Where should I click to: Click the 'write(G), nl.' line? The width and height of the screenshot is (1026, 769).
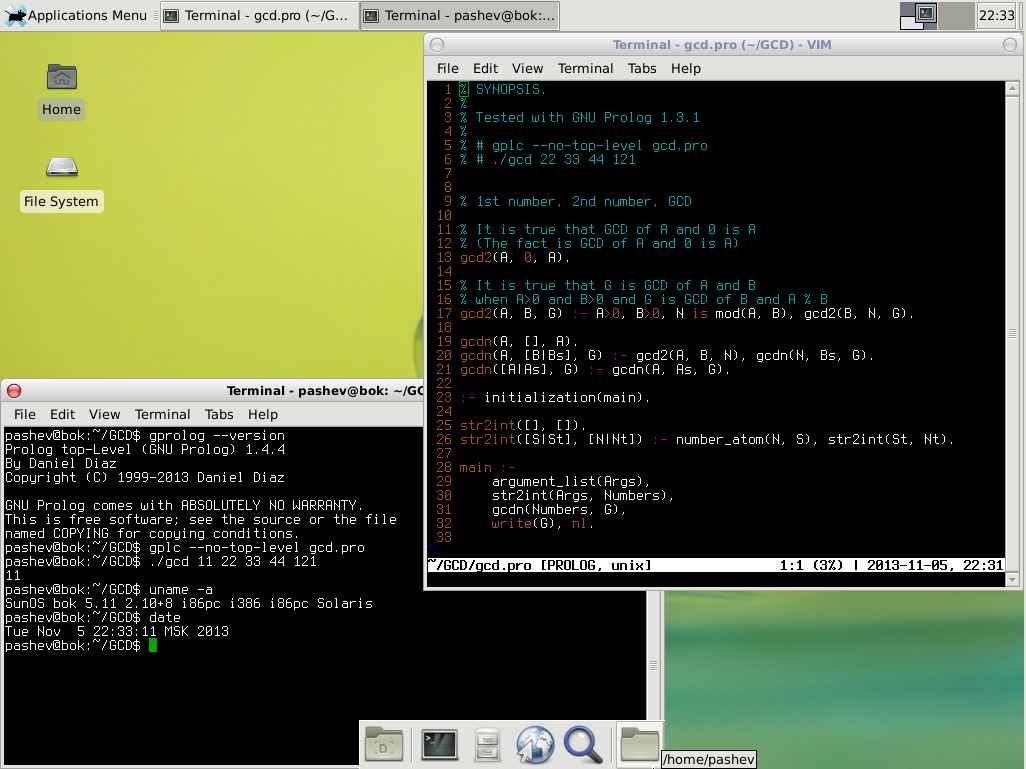tap(542, 523)
